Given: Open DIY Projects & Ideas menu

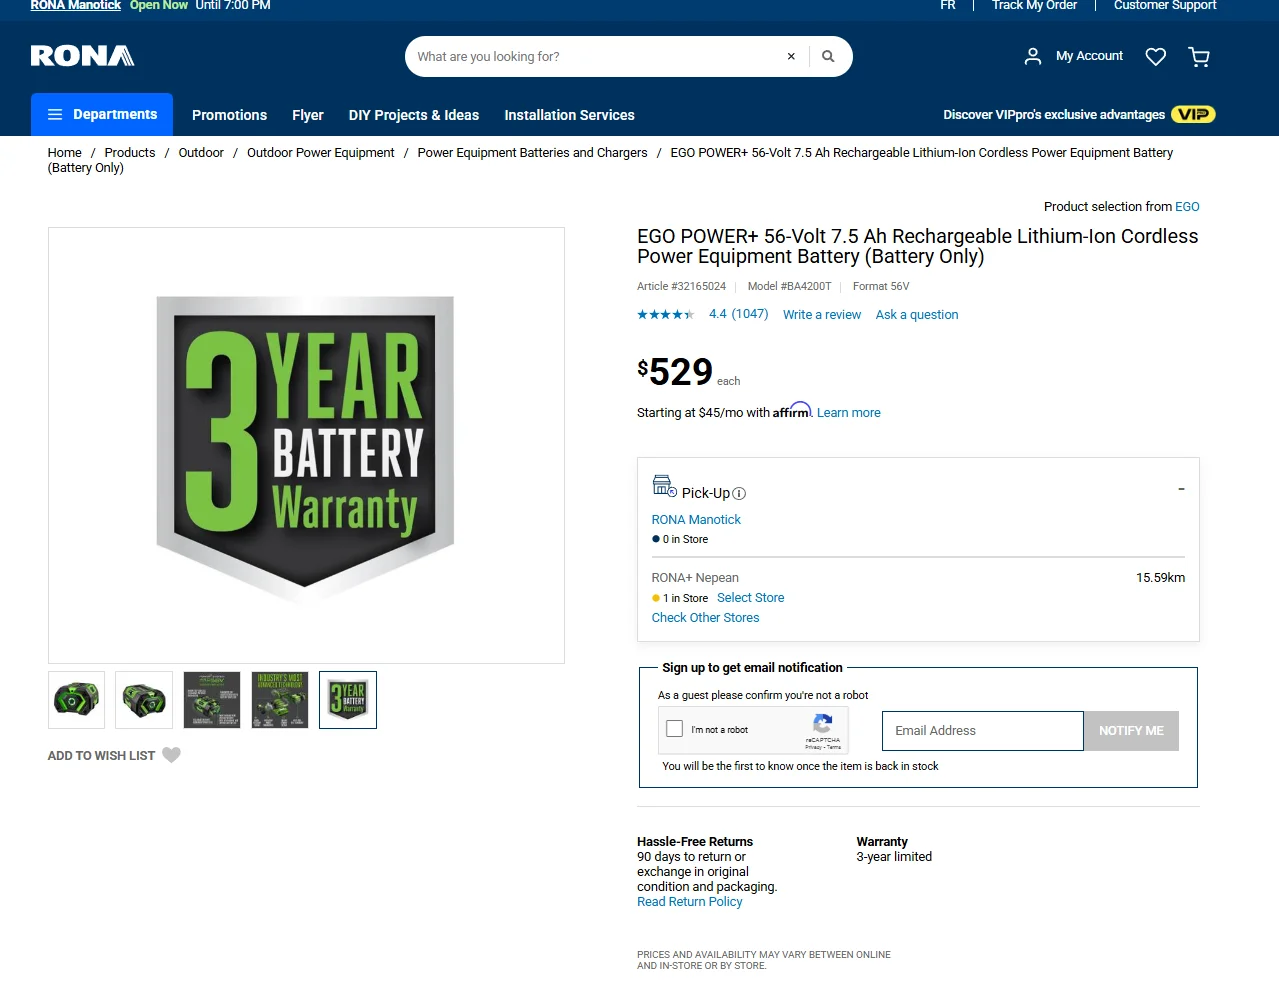Looking at the screenshot, I should [413, 115].
